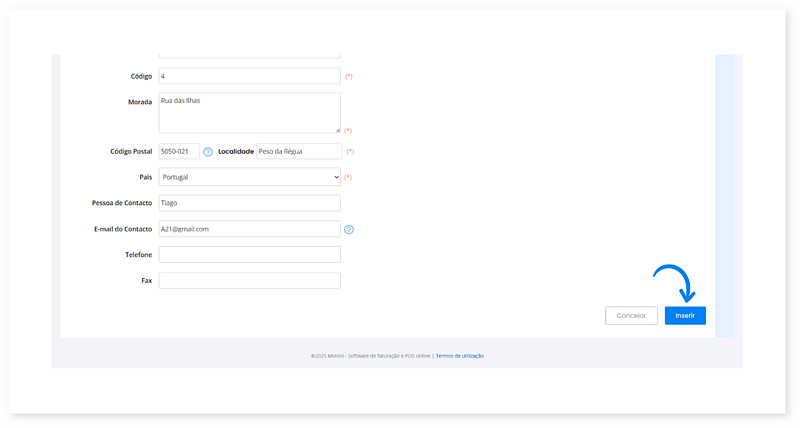Select the Código Postal field with 5050-021
The width and height of the screenshot is (800, 428).
point(179,152)
